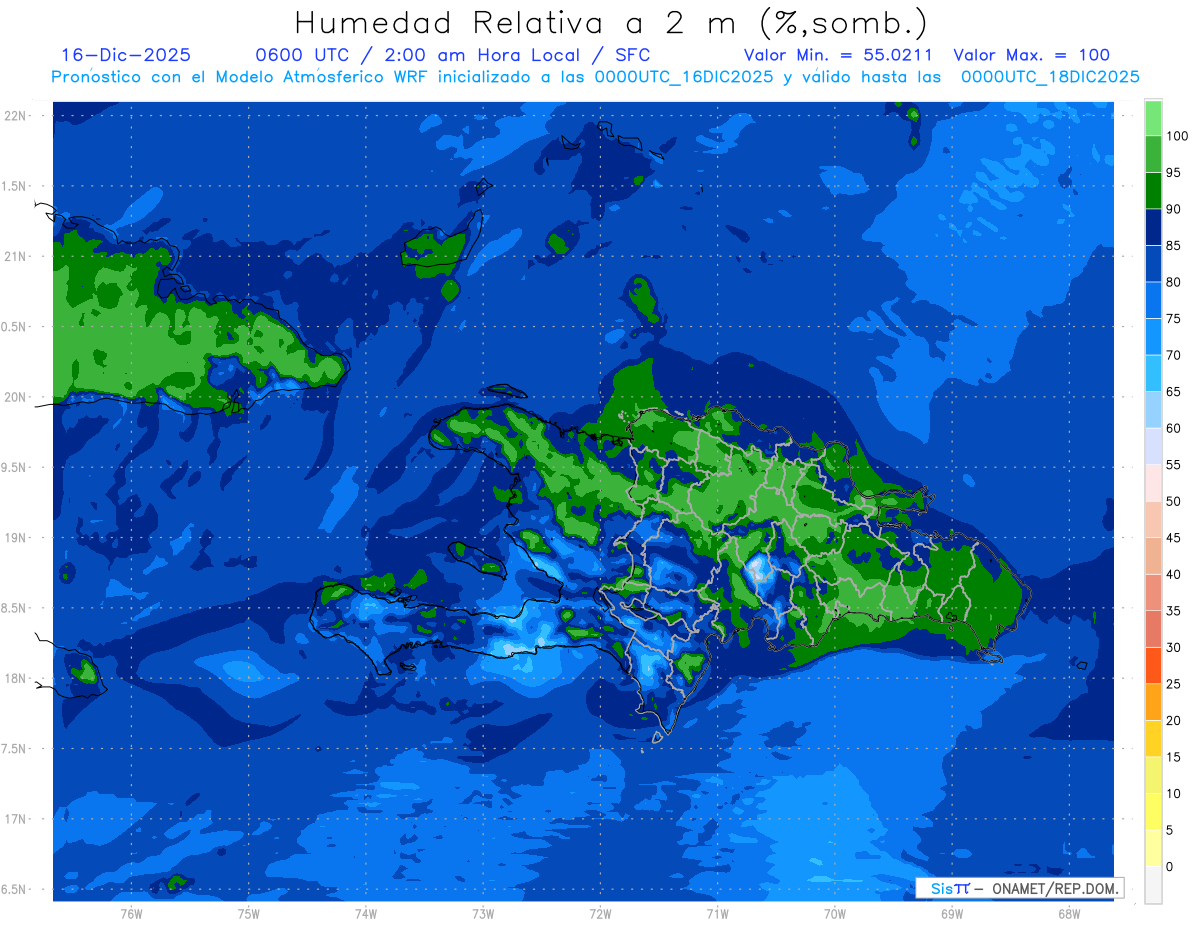Viewport: 1200px width, 927px height.
Task: Click the '72W' longitude label
Action: coord(600,914)
